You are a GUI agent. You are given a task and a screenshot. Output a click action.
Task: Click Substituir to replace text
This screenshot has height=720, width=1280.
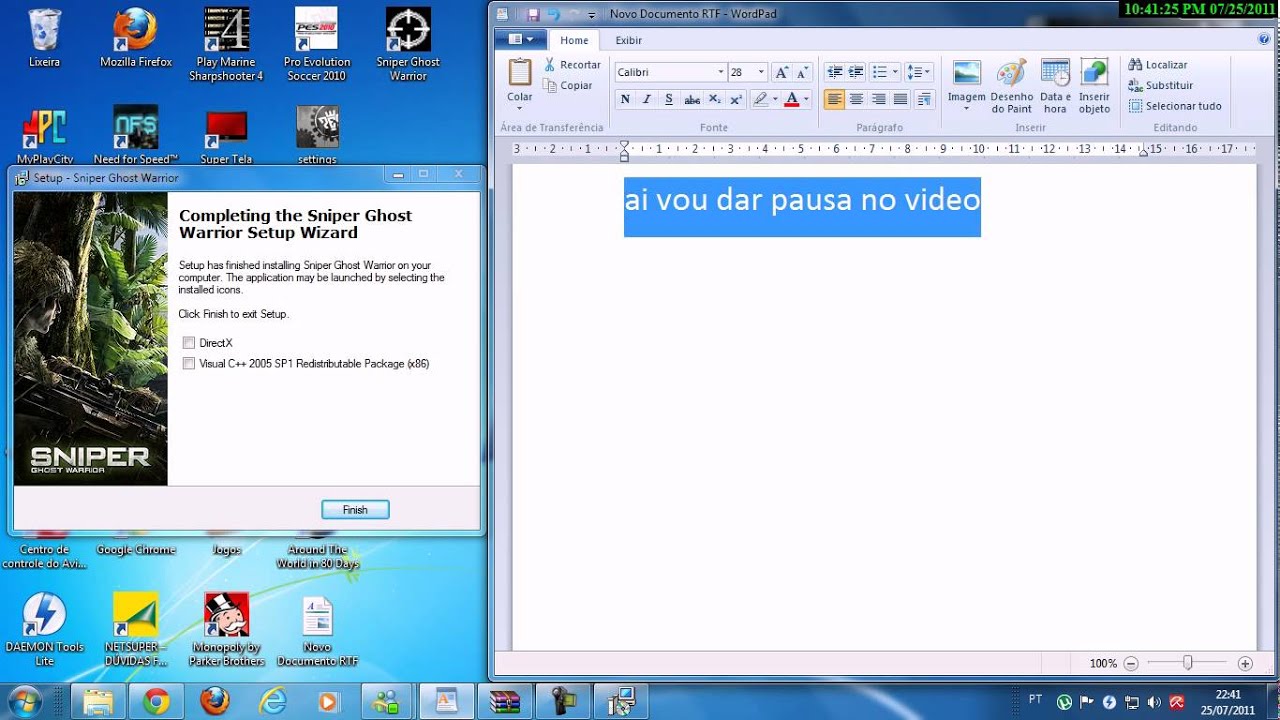click(1160, 86)
